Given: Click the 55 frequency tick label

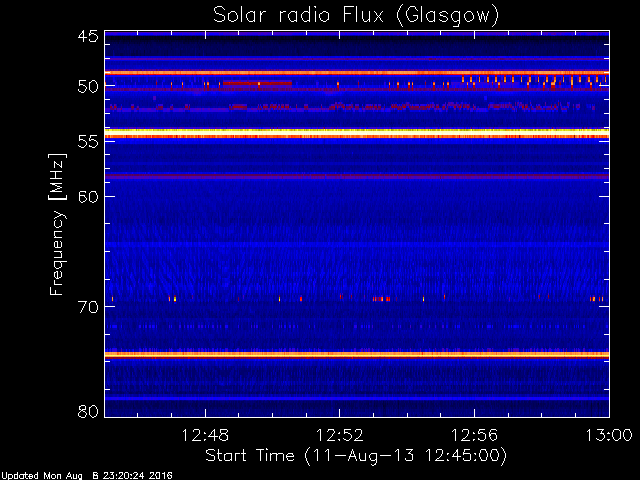Looking at the screenshot, I should tap(88, 142).
